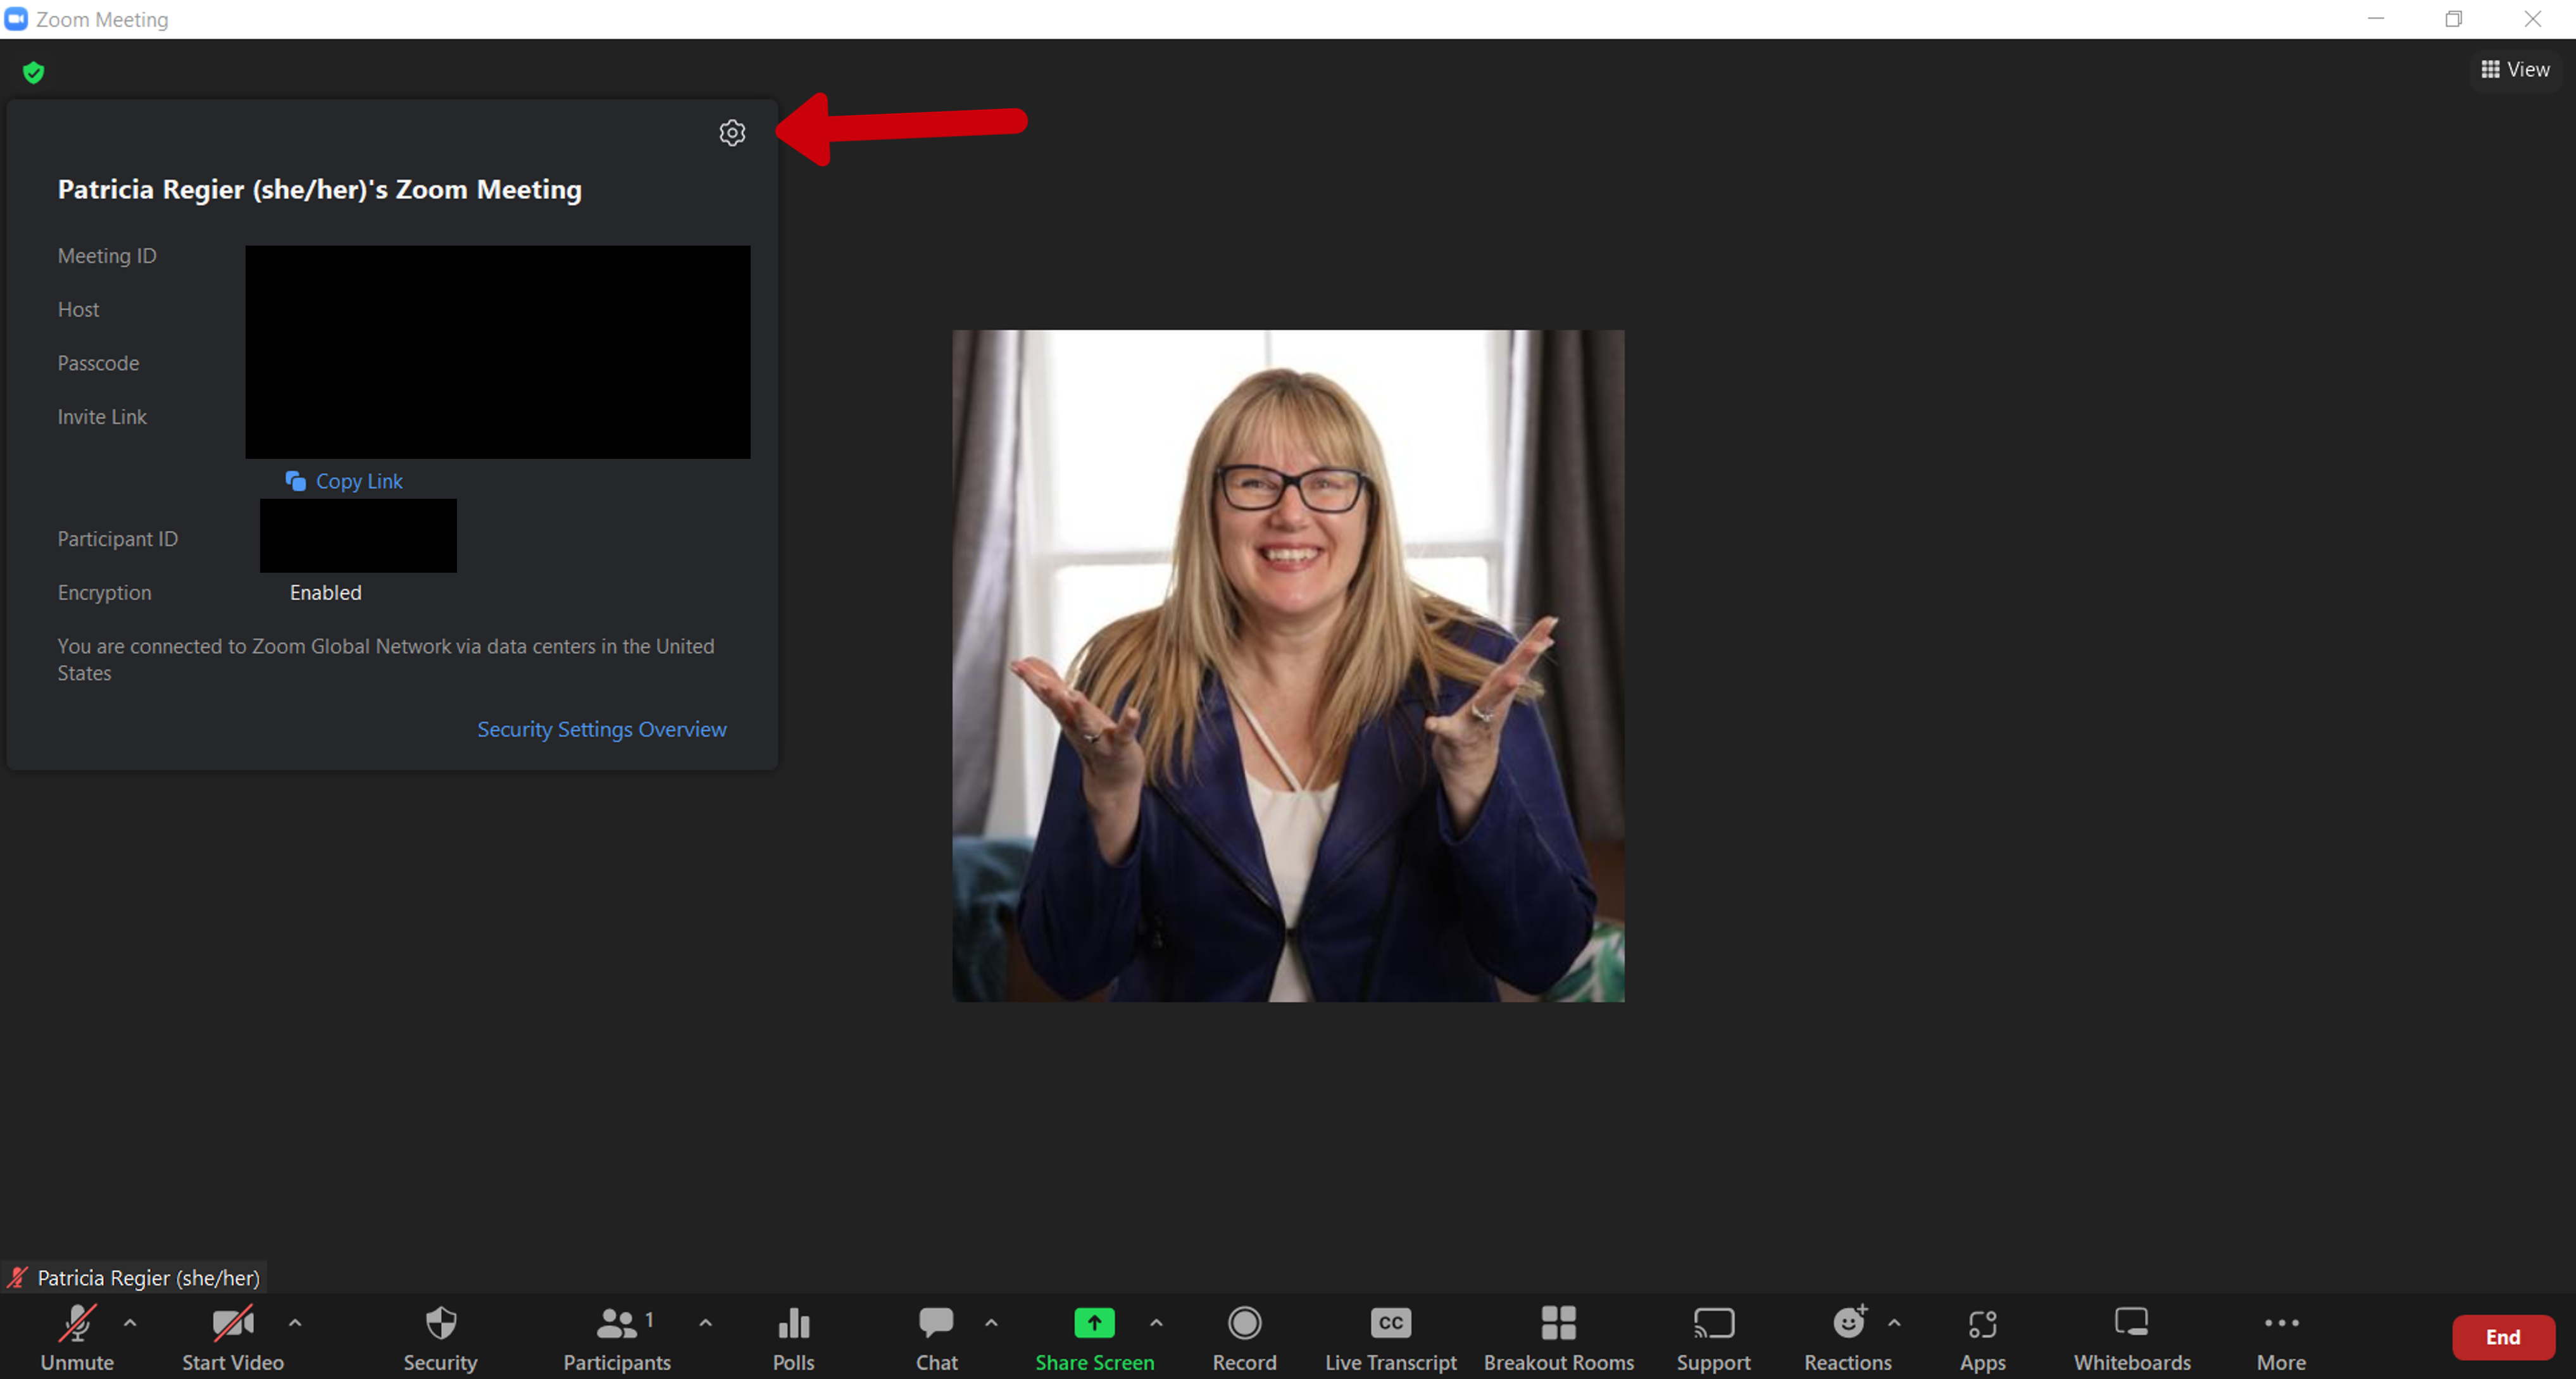Screen dimensions: 2576x1379
Task: Click the muted microphone icon by name label
Action: pos(17,1277)
